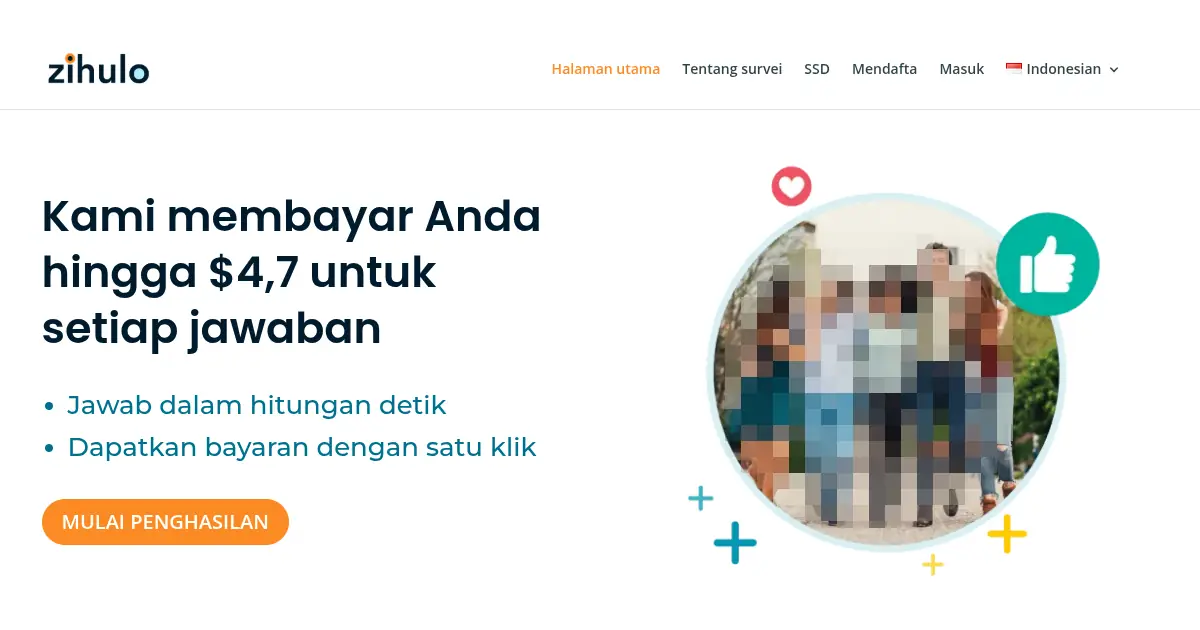Image resolution: width=1200 pixels, height=630 pixels.
Task: Click the green thumbs-up icon
Action: [1047, 265]
